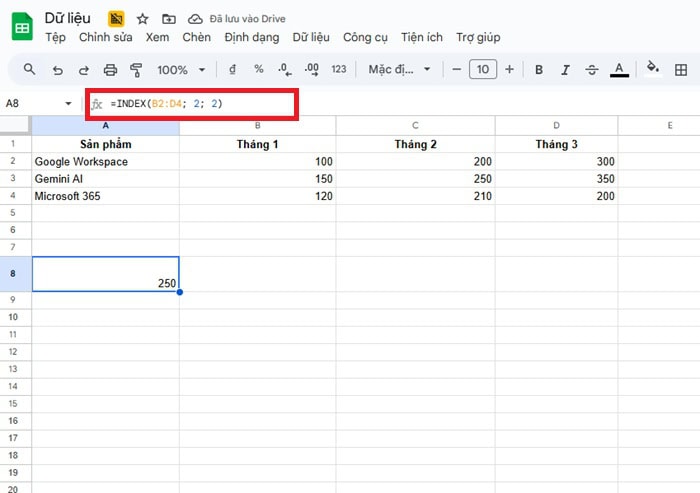Click the Sản phẩm header cell
Viewport: 700px width, 493px height.
[x=106, y=144]
